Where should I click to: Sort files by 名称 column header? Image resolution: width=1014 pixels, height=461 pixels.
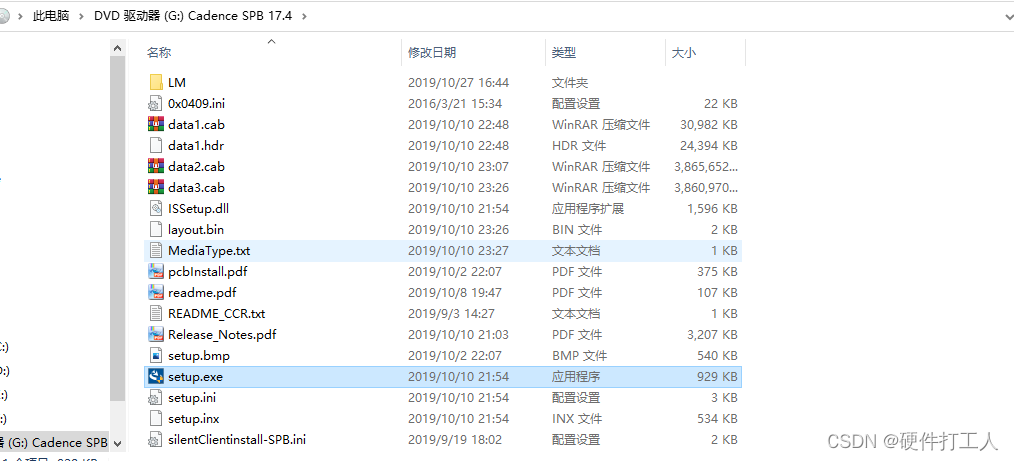tap(160, 53)
